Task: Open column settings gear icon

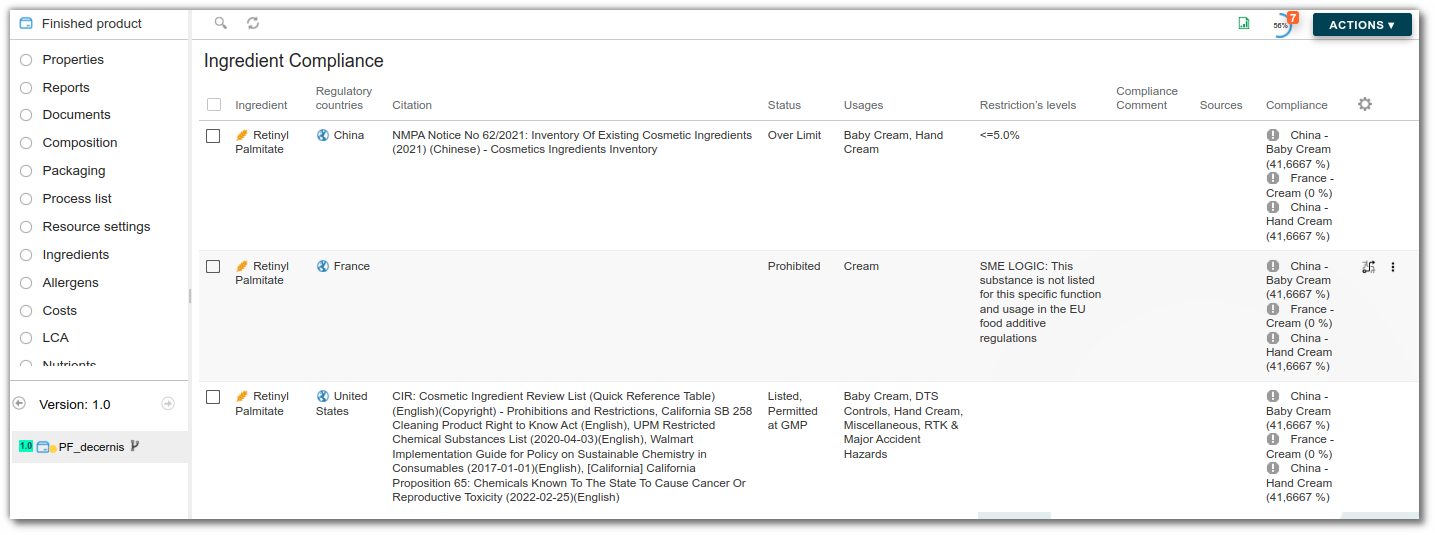Action: [x=1365, y=104]
